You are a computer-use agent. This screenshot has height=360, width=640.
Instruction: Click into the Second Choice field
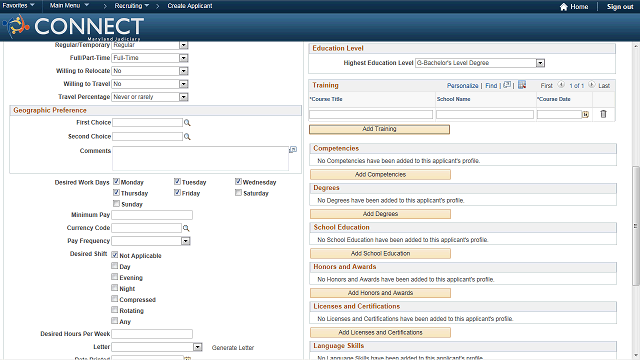pos(147,136)
